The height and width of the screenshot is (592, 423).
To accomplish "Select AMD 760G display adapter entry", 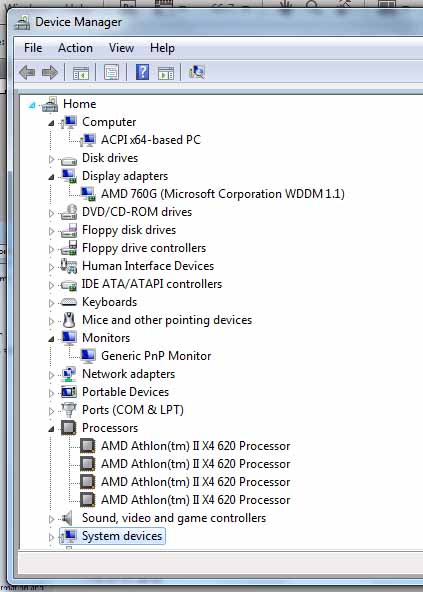I will pyautogui.click(x=223, y=194).
